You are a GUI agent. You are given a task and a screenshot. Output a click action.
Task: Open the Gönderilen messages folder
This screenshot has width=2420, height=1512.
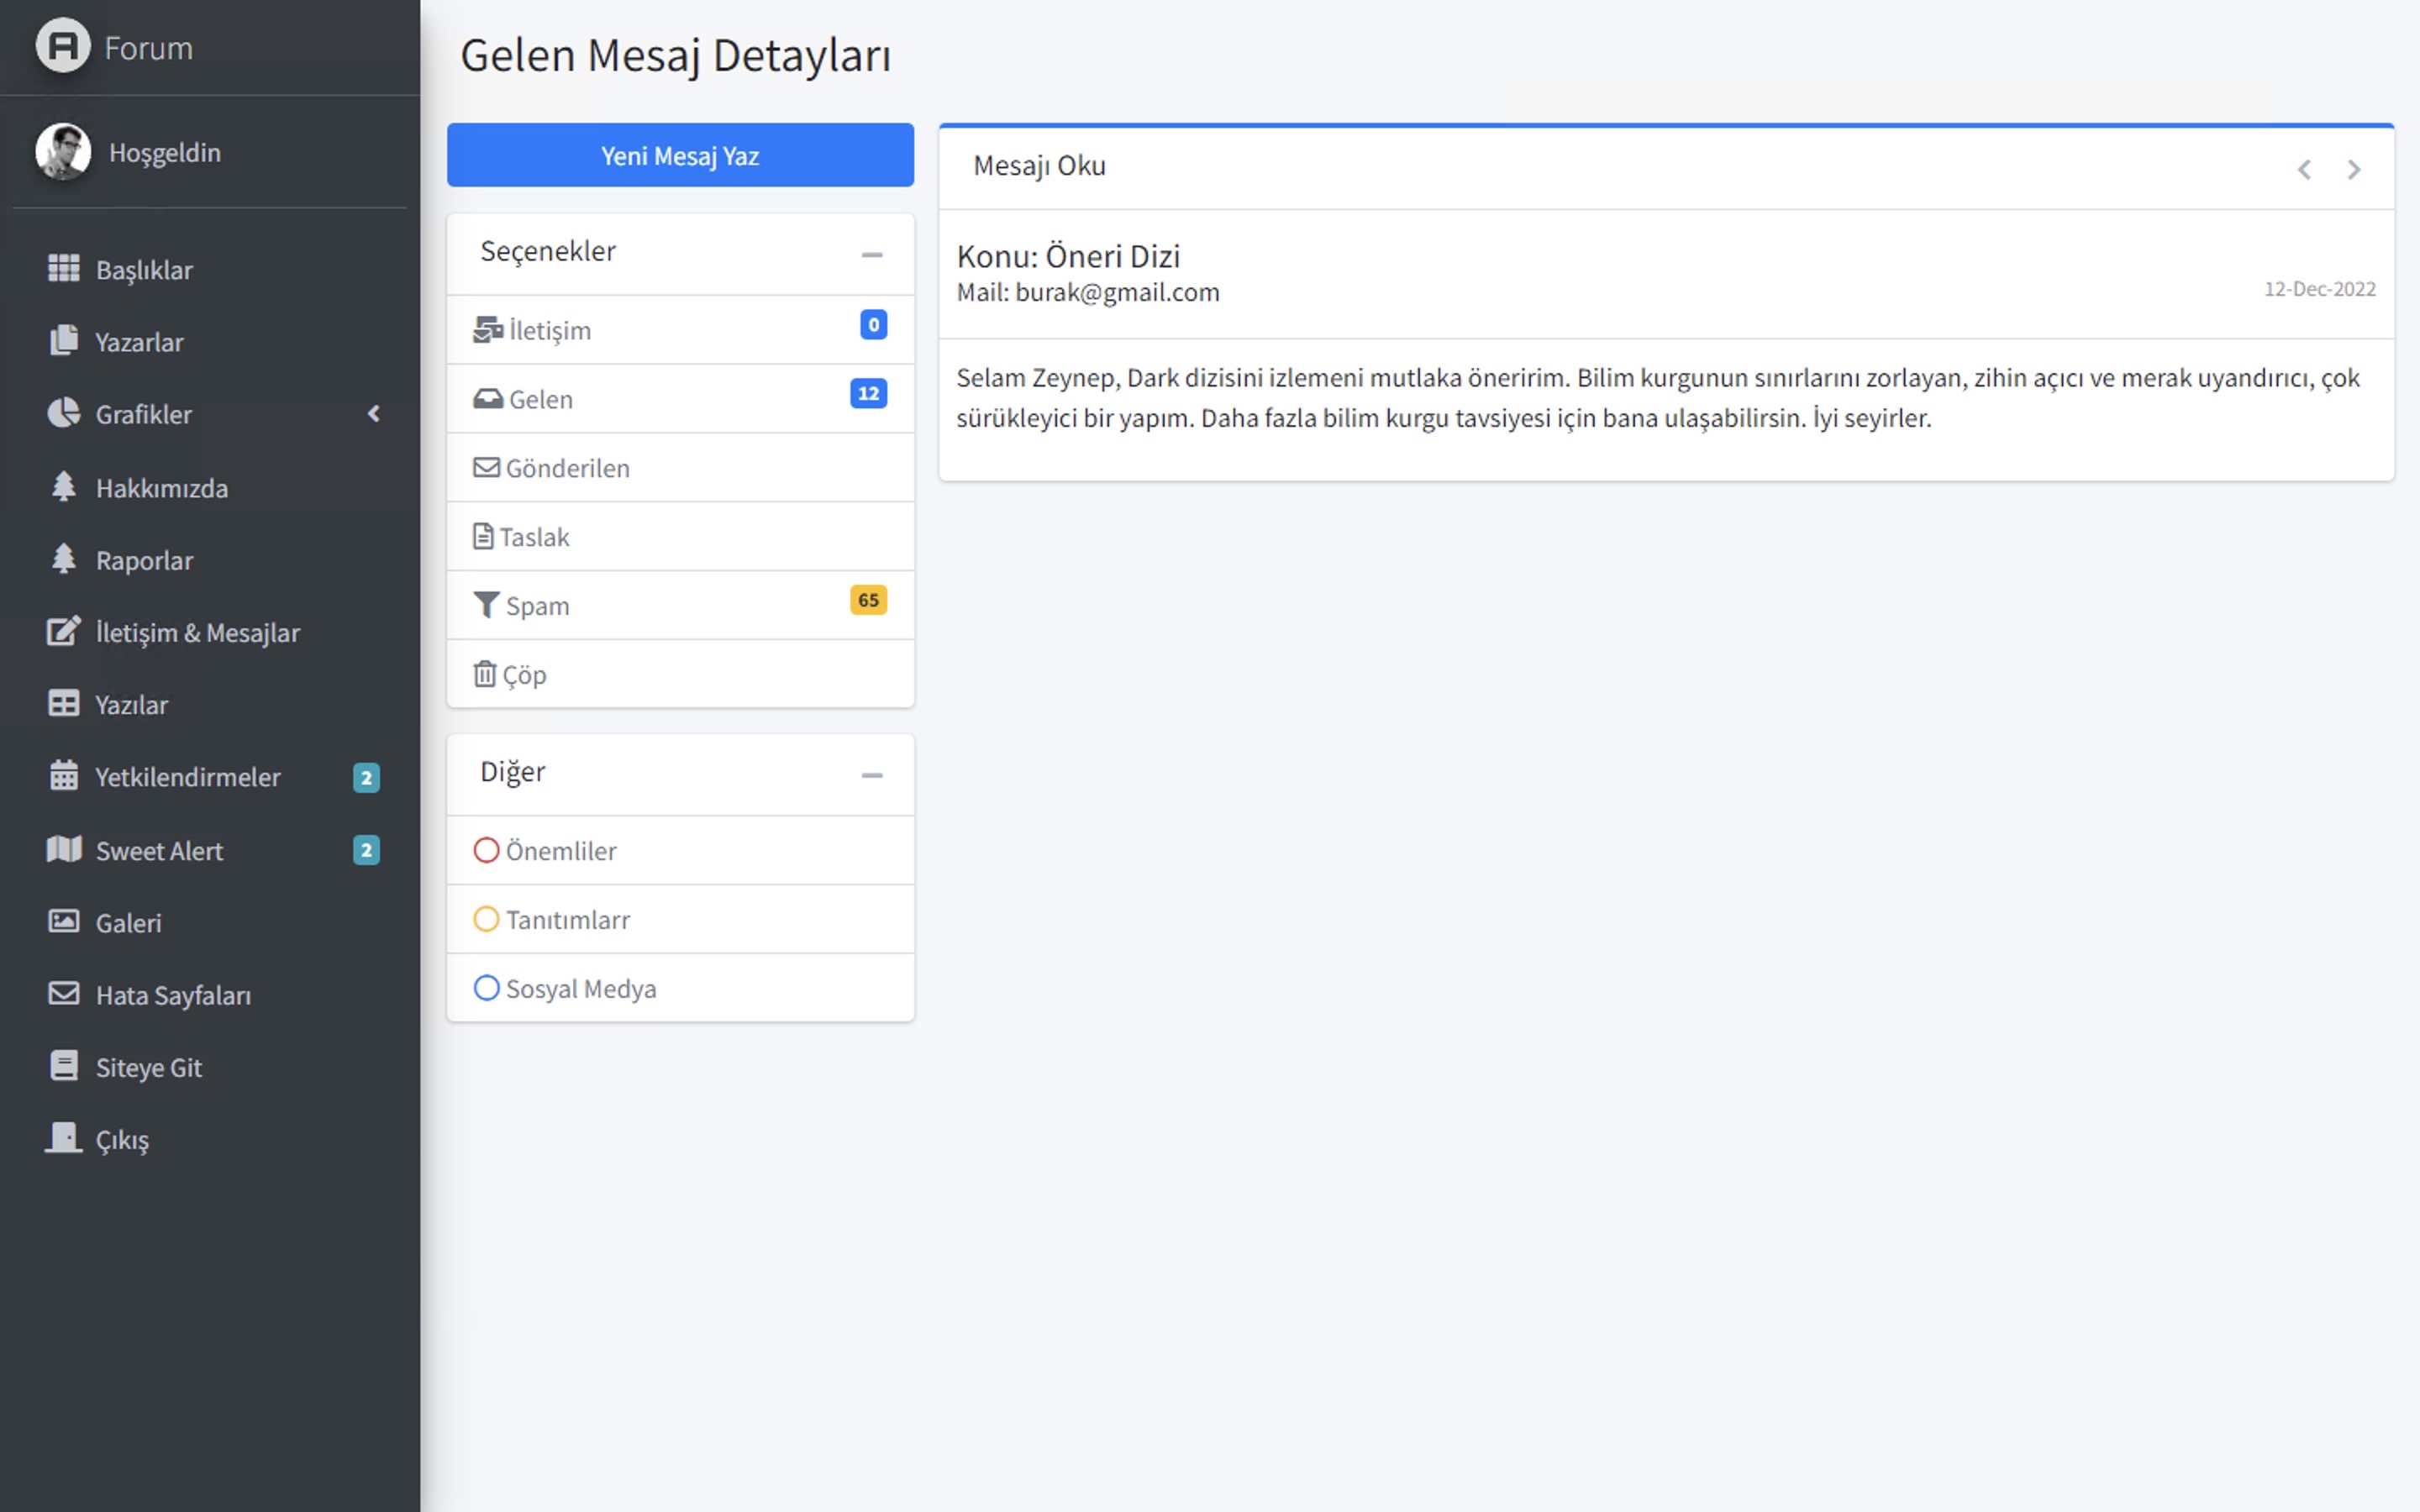(x=568, y=467)
